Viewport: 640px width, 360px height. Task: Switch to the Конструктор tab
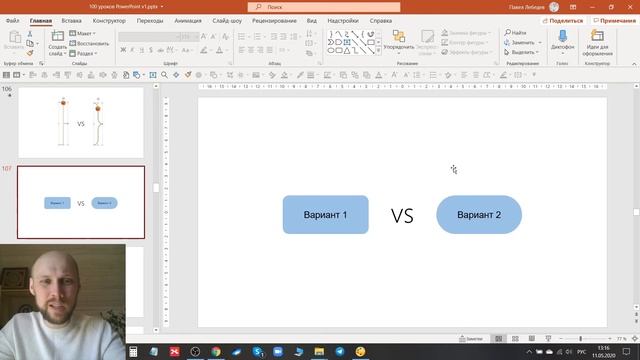pos(109,20)
